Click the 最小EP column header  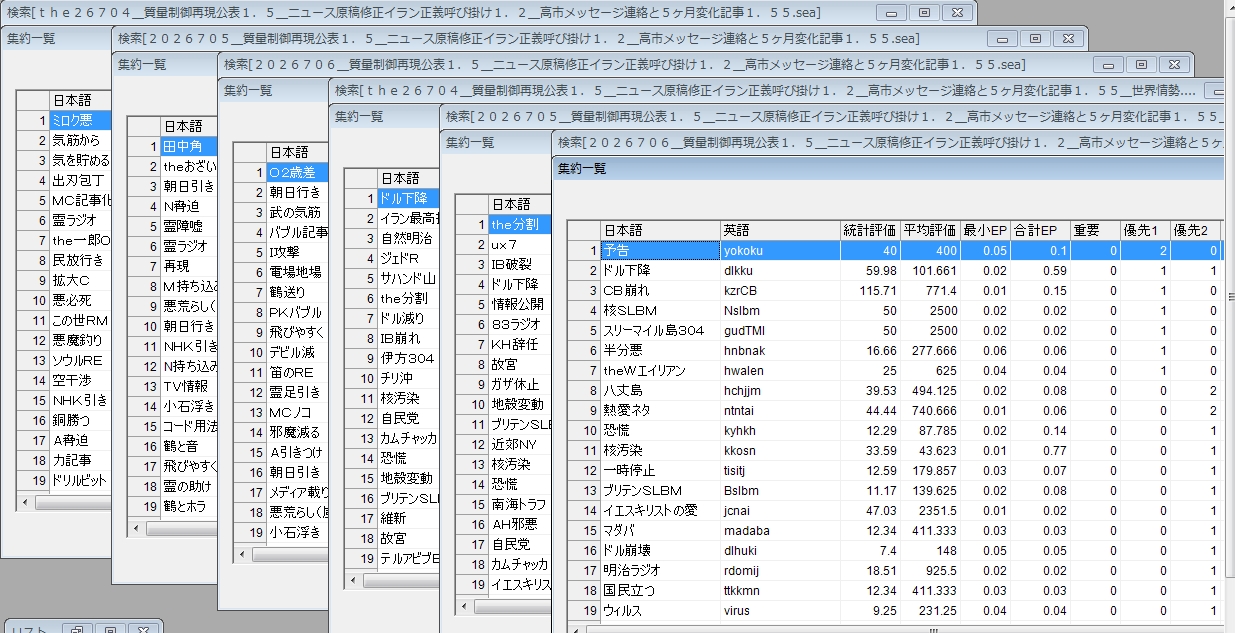(x=985, y=230)
